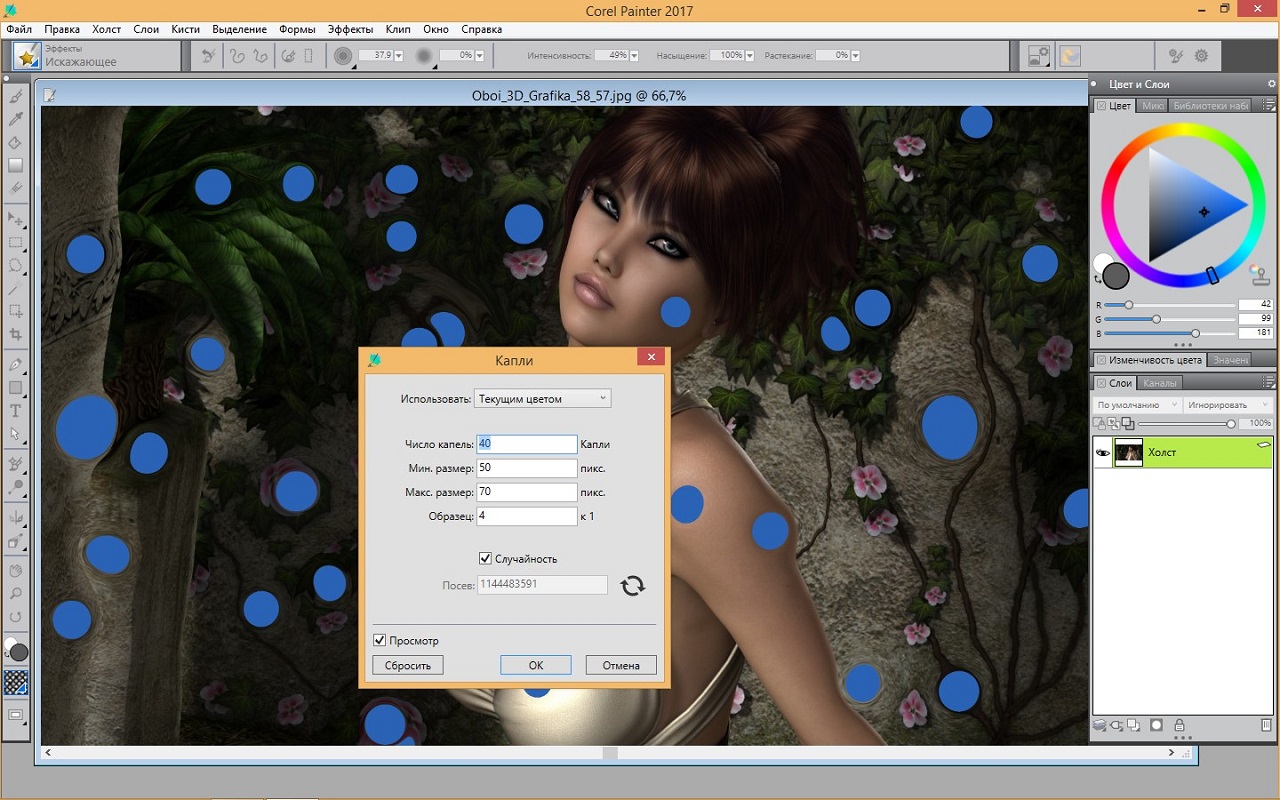Toggle the Просмотр preview checkbox

pos(380,640)
